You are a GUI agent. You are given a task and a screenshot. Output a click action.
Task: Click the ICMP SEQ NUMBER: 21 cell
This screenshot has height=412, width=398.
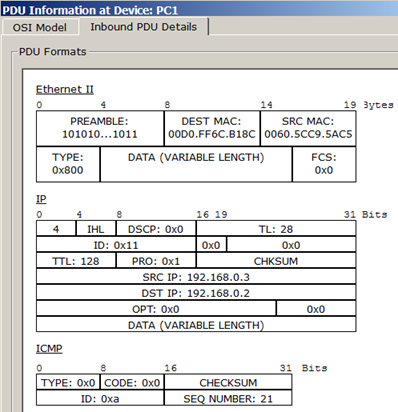click(228, 398)
